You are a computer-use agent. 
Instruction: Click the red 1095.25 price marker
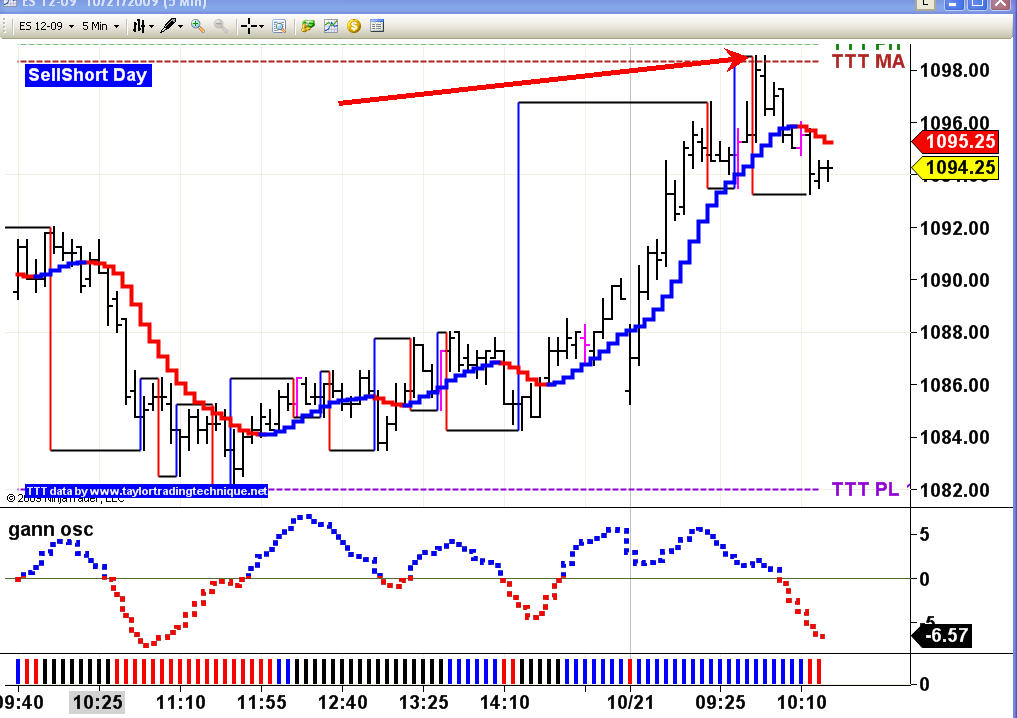pos(955,141)
